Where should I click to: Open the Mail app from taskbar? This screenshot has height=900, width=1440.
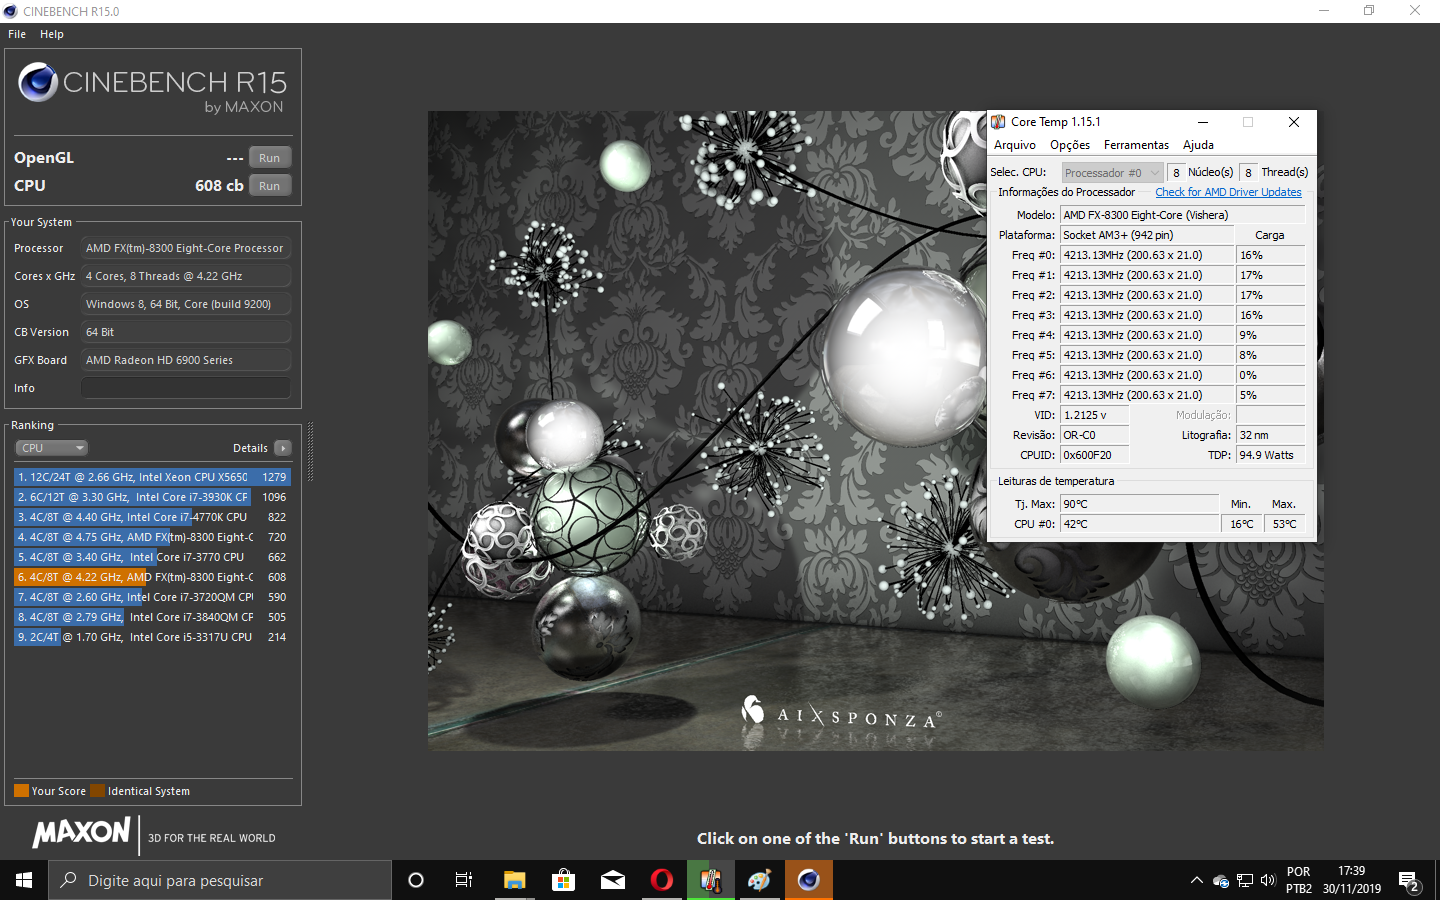tap(612, 880)
